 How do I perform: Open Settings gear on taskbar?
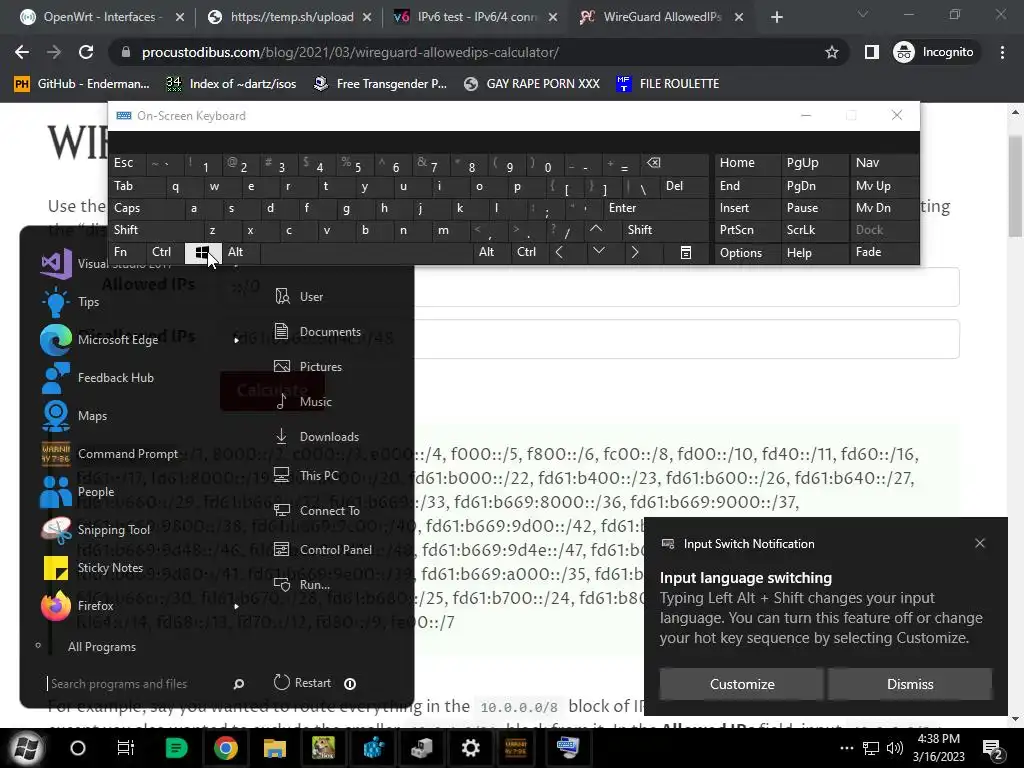[x=470, y=748]
